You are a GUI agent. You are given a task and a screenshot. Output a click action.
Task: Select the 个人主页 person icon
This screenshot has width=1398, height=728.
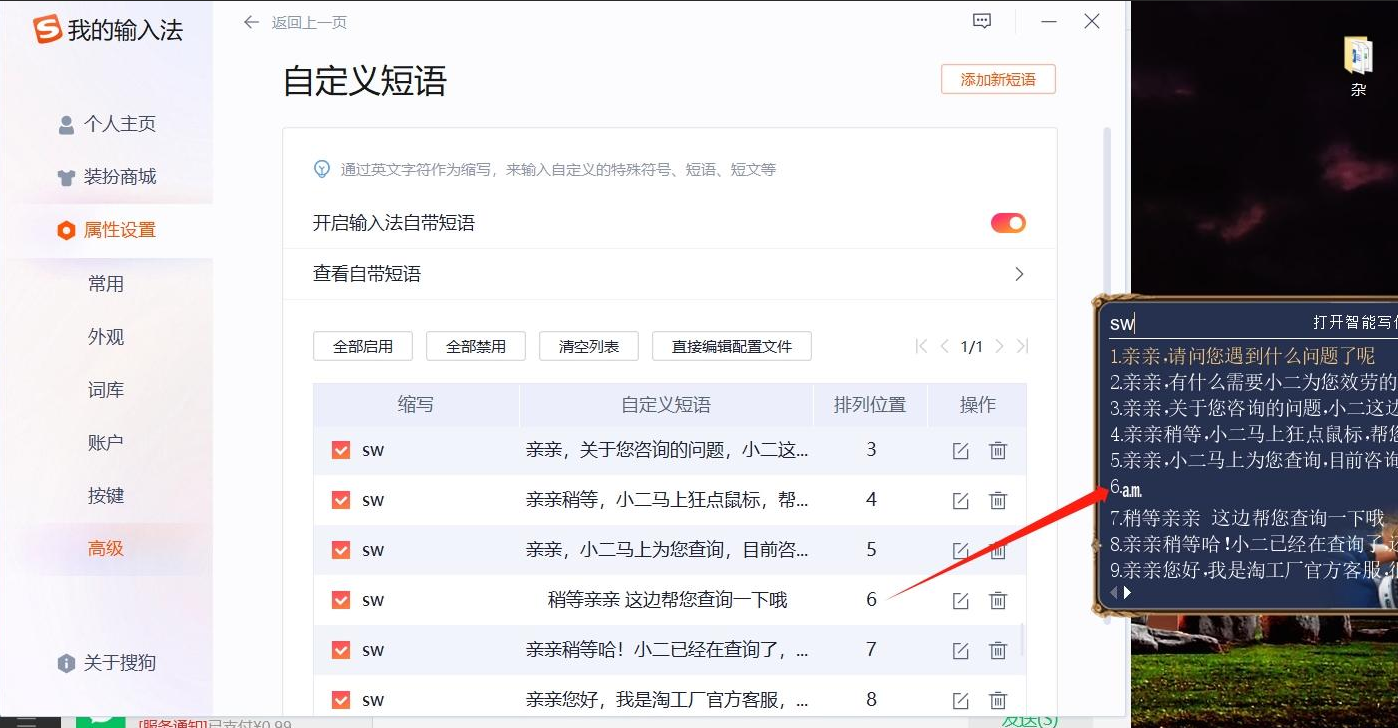[64, 124]
